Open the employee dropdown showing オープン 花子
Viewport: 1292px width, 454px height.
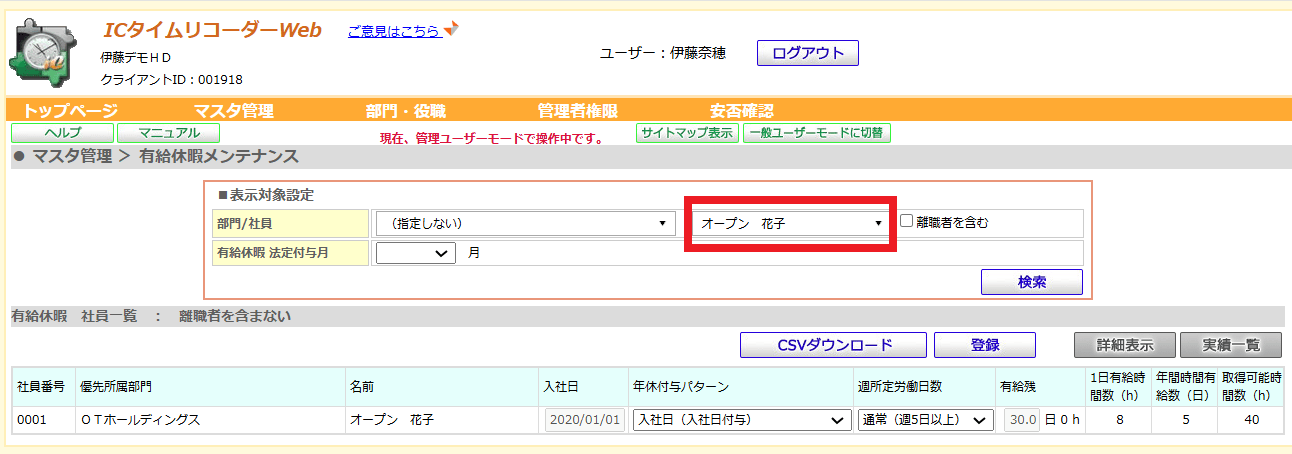tap(790, 223)
